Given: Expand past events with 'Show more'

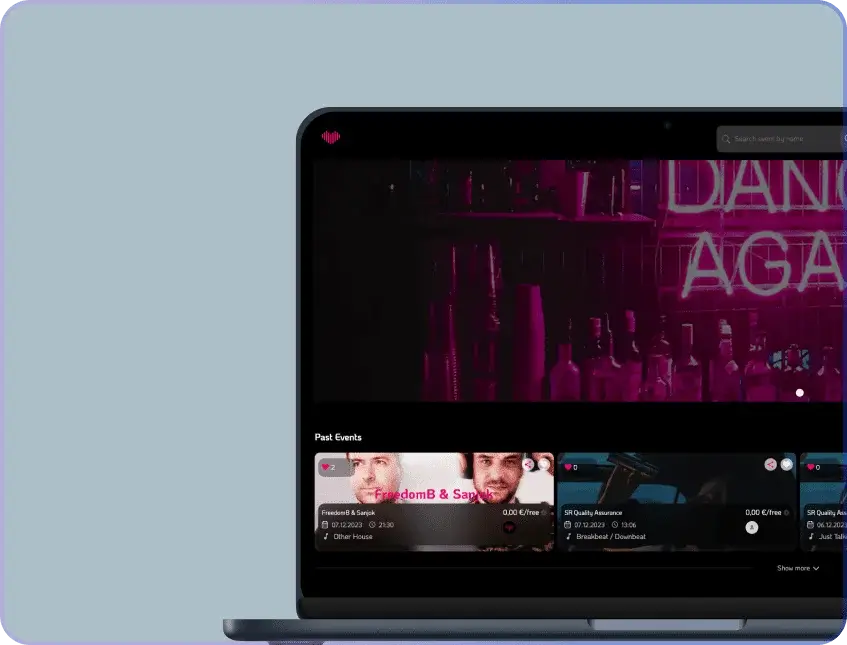Looking at the screenshot, I should 798,568.
